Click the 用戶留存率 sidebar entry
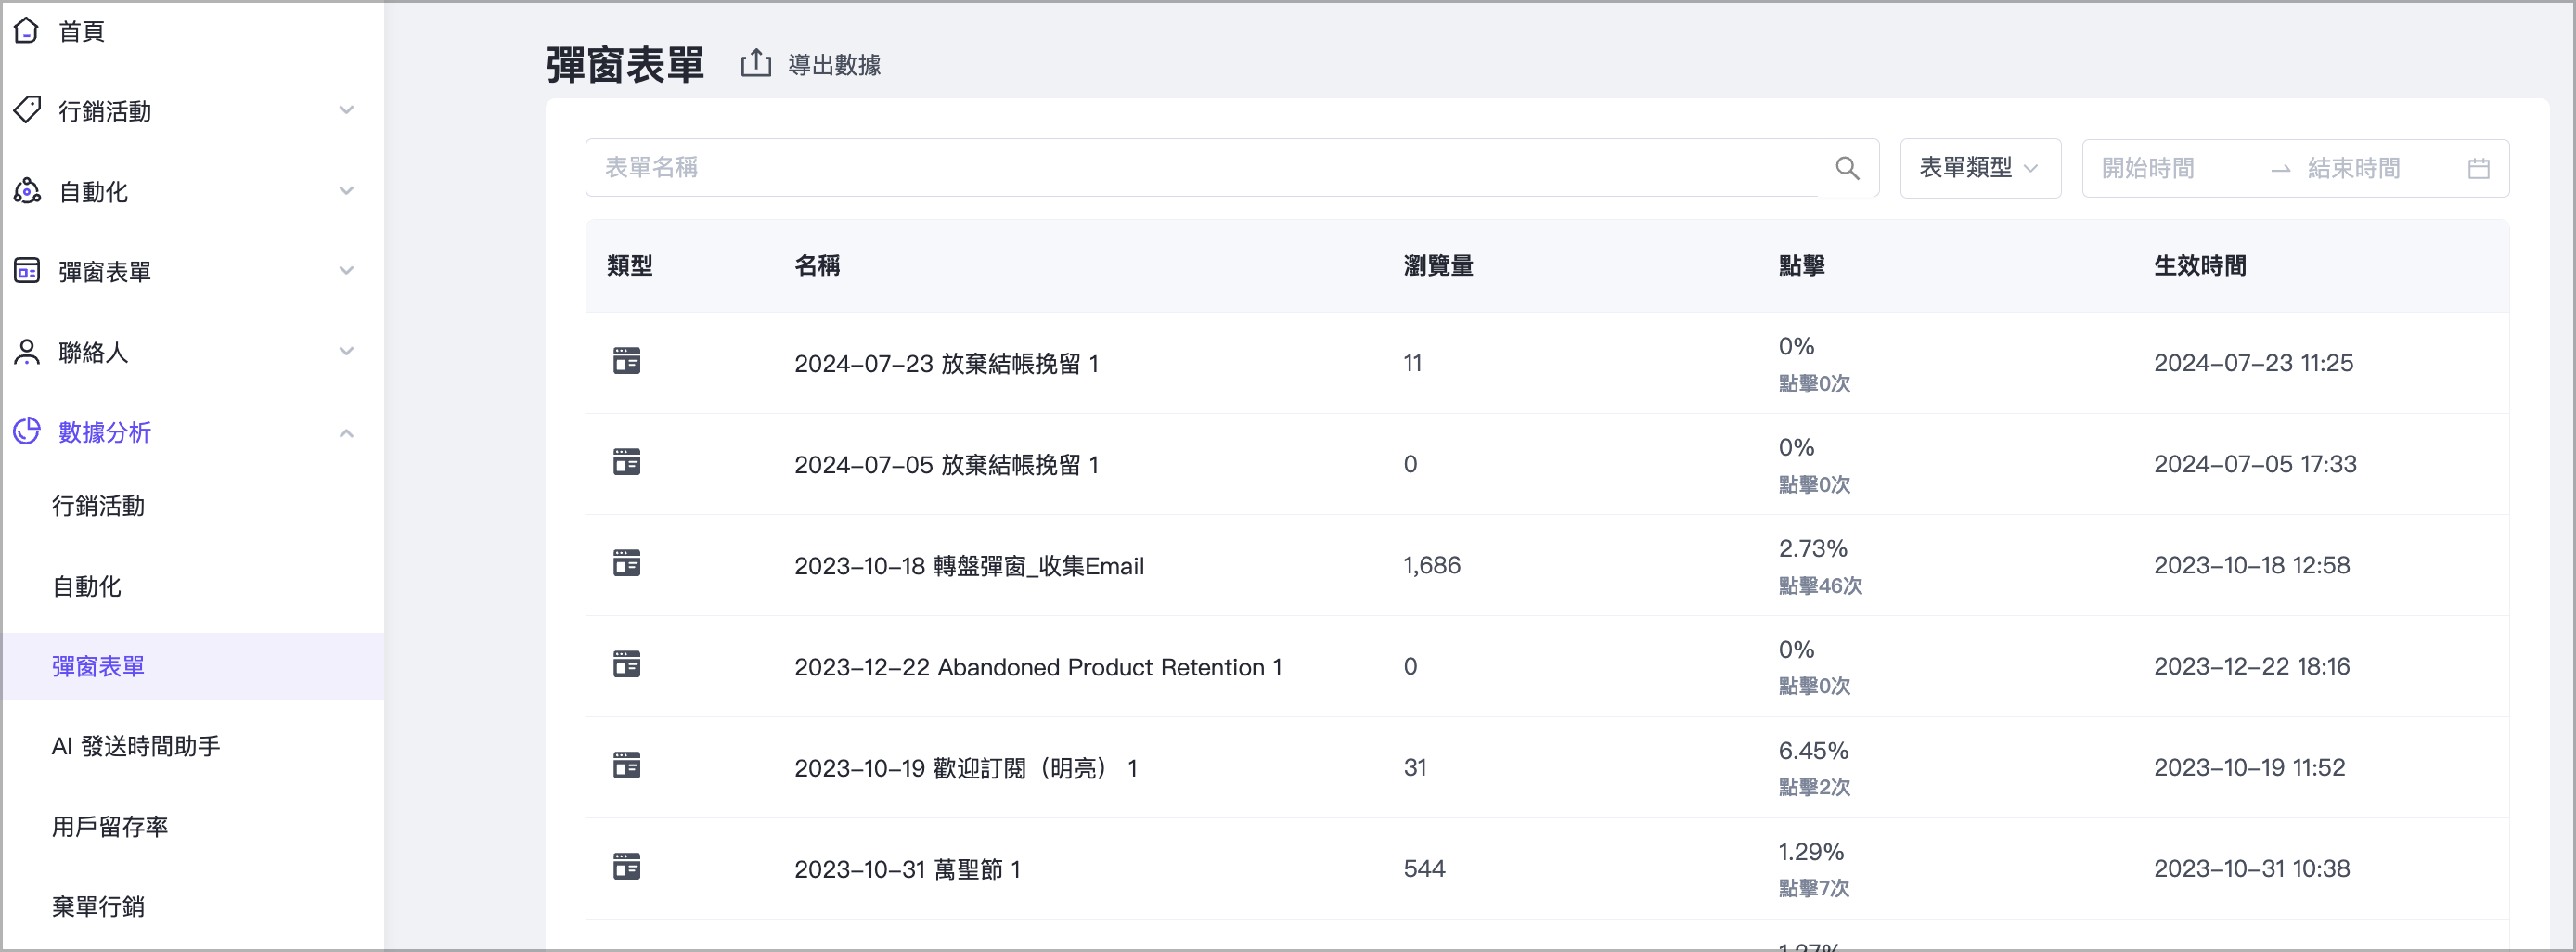Image resolution: width=2576 pixels, height=952 pixels. pos(110,826)
